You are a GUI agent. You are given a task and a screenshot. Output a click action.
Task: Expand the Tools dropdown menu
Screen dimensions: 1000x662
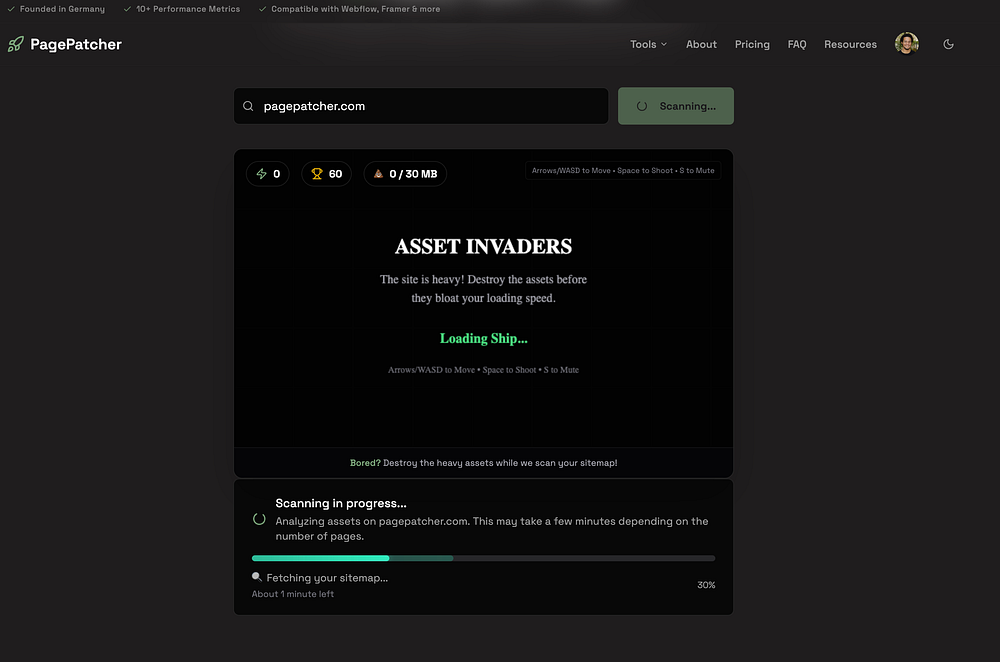[649, 44]
